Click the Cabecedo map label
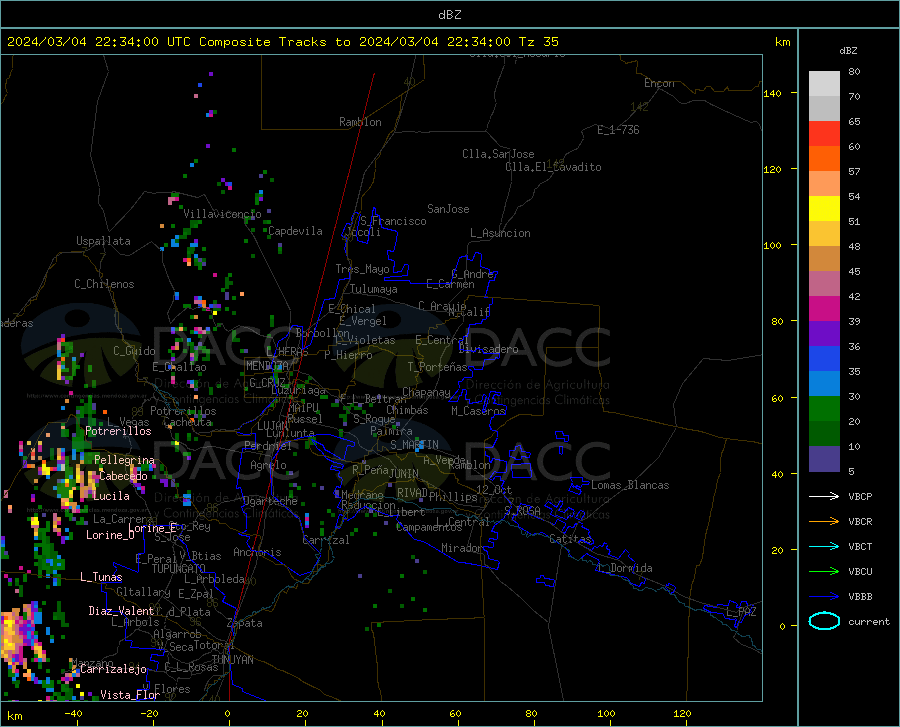The width and height of the screenshot is (900, 727). pos(123,476)
